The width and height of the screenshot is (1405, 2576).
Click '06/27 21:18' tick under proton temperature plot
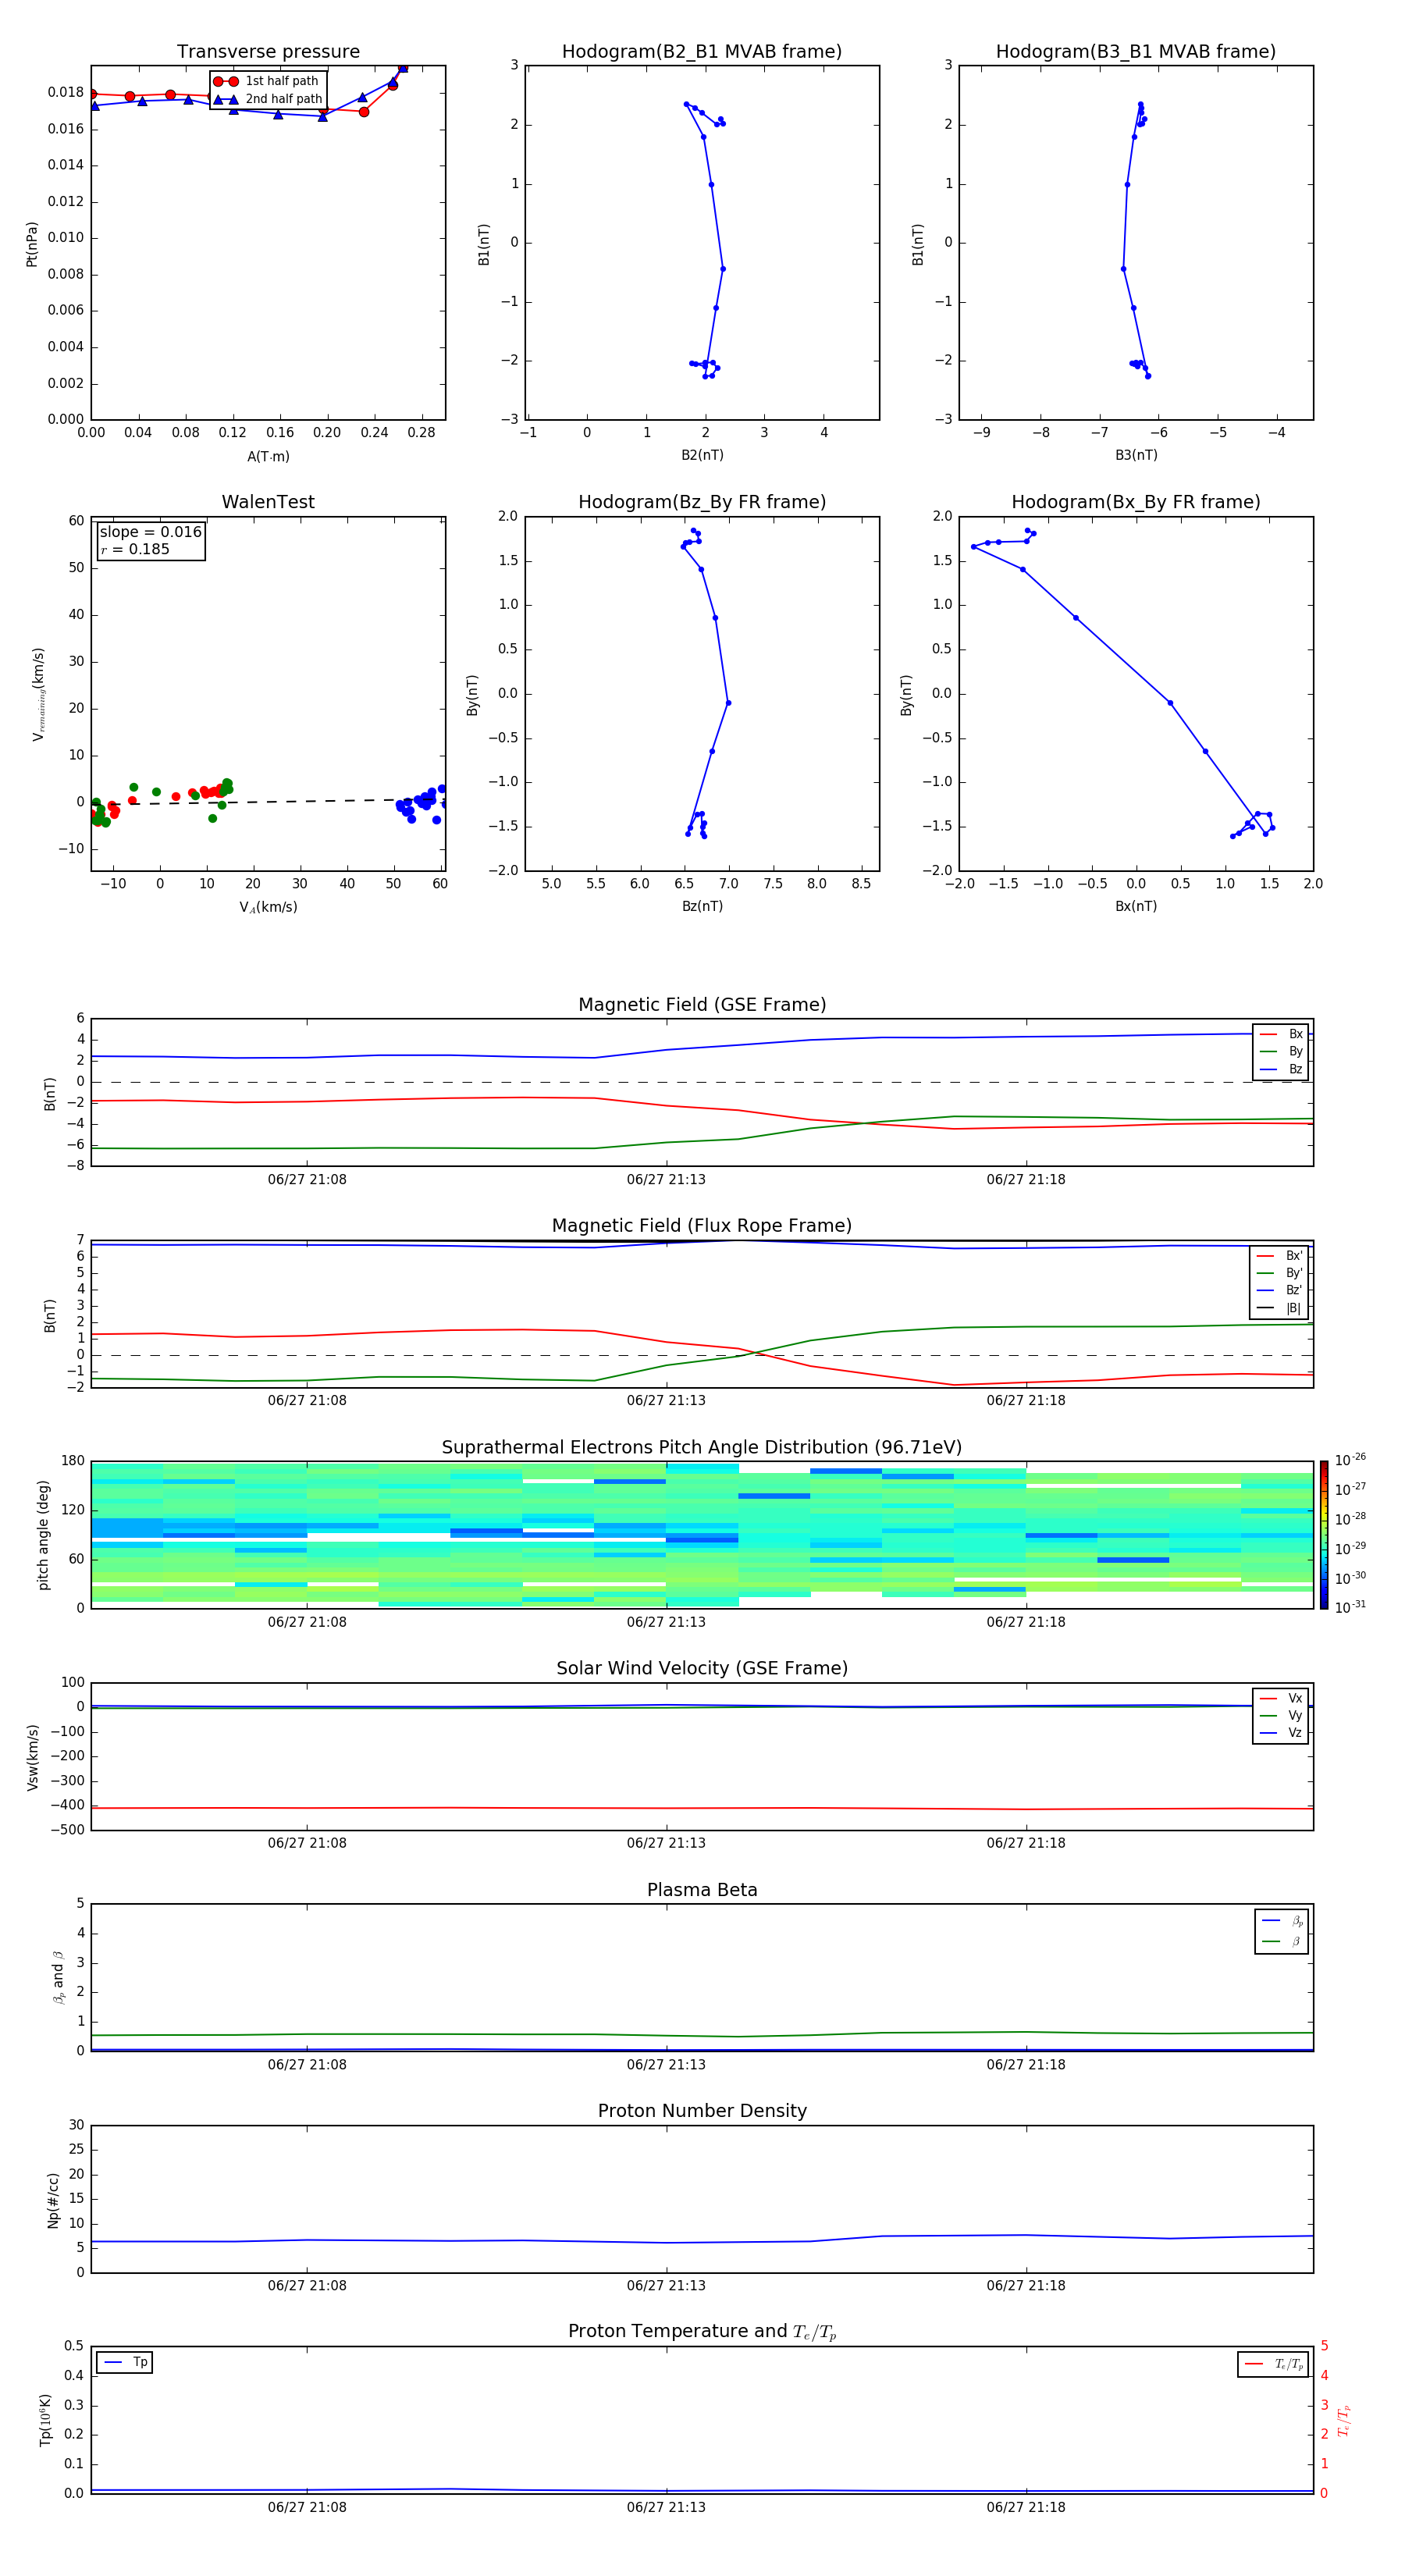(x=1026, y=2507)
